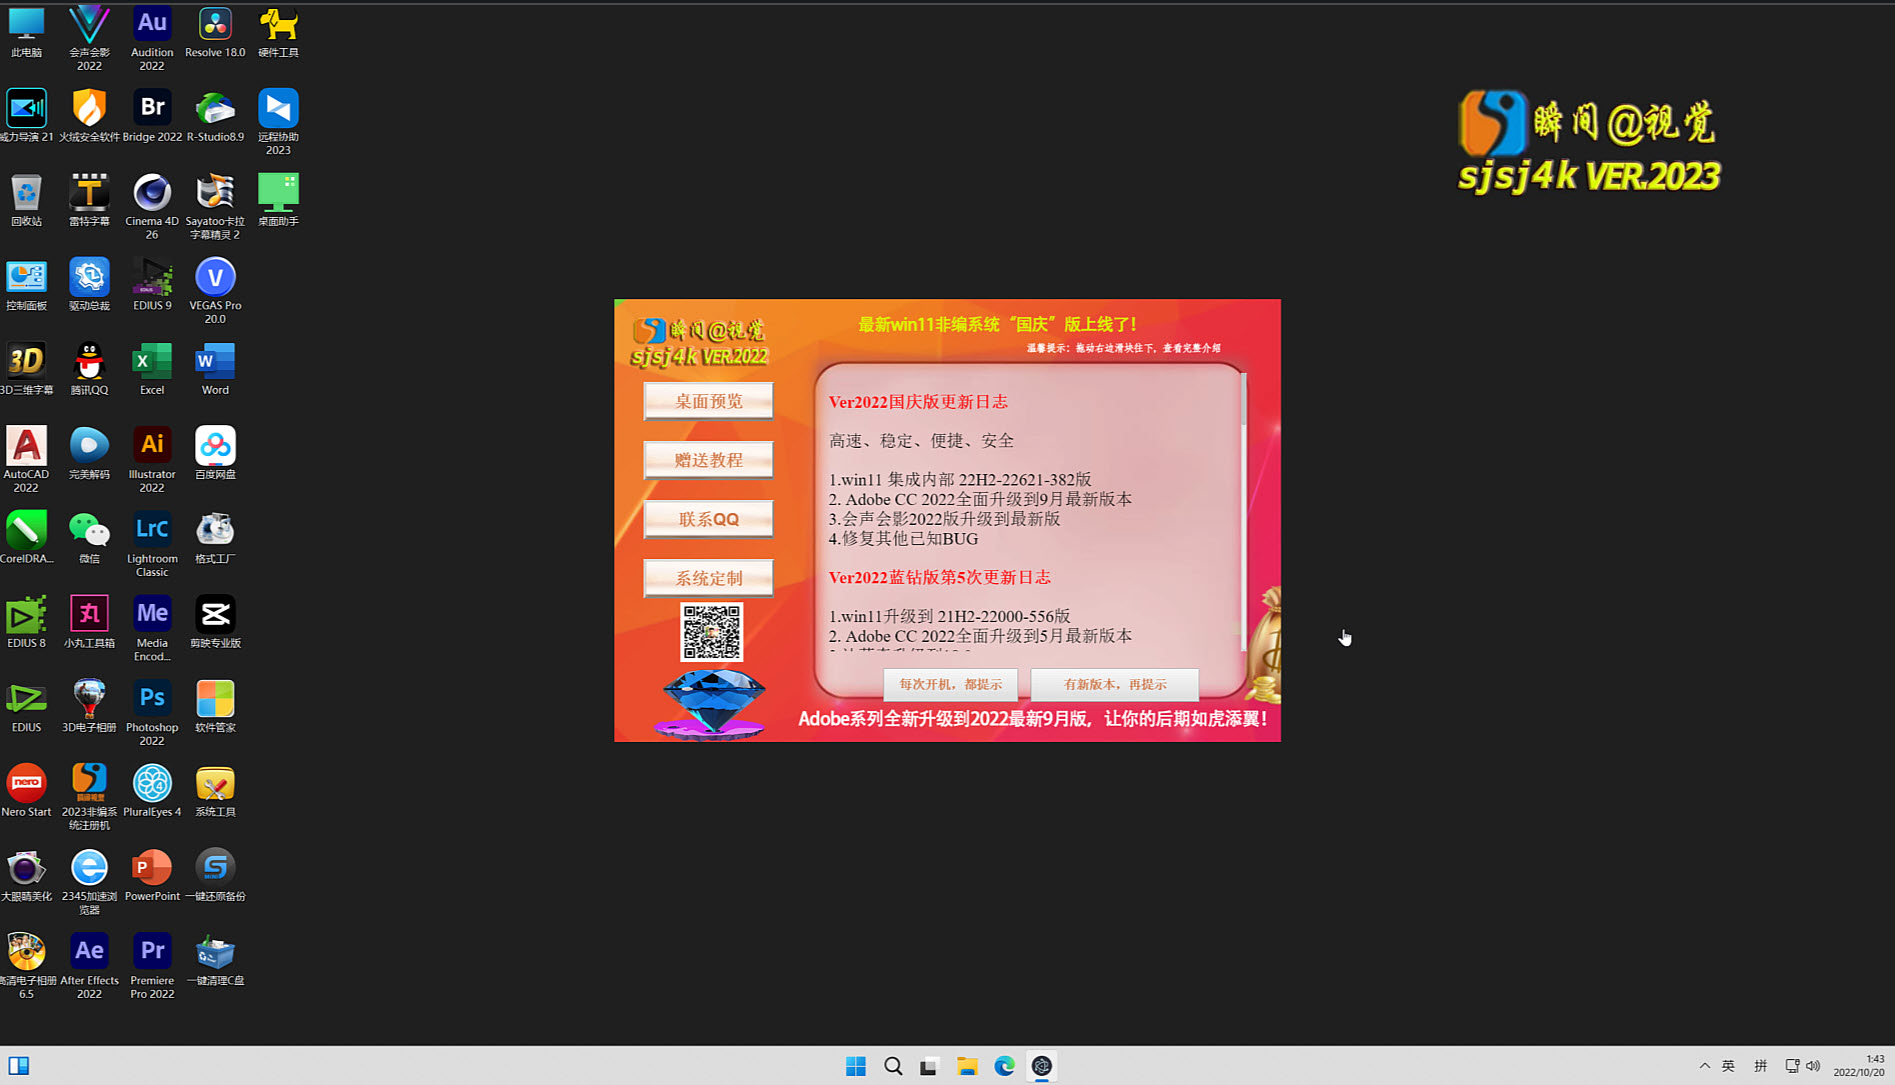Open widgets button on taskbar left
1895x1085 pixels.
(19, 1066)
